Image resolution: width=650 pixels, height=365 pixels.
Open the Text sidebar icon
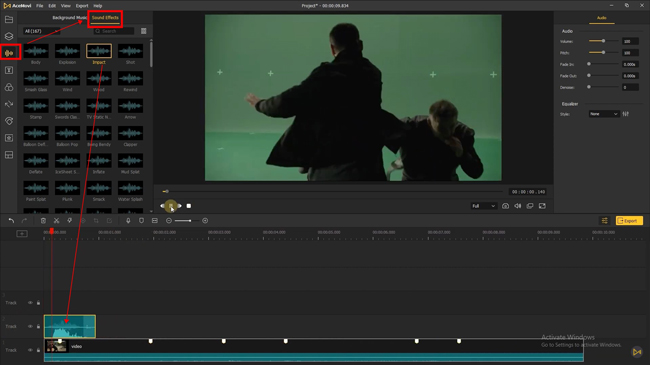[x=9, y=70]
